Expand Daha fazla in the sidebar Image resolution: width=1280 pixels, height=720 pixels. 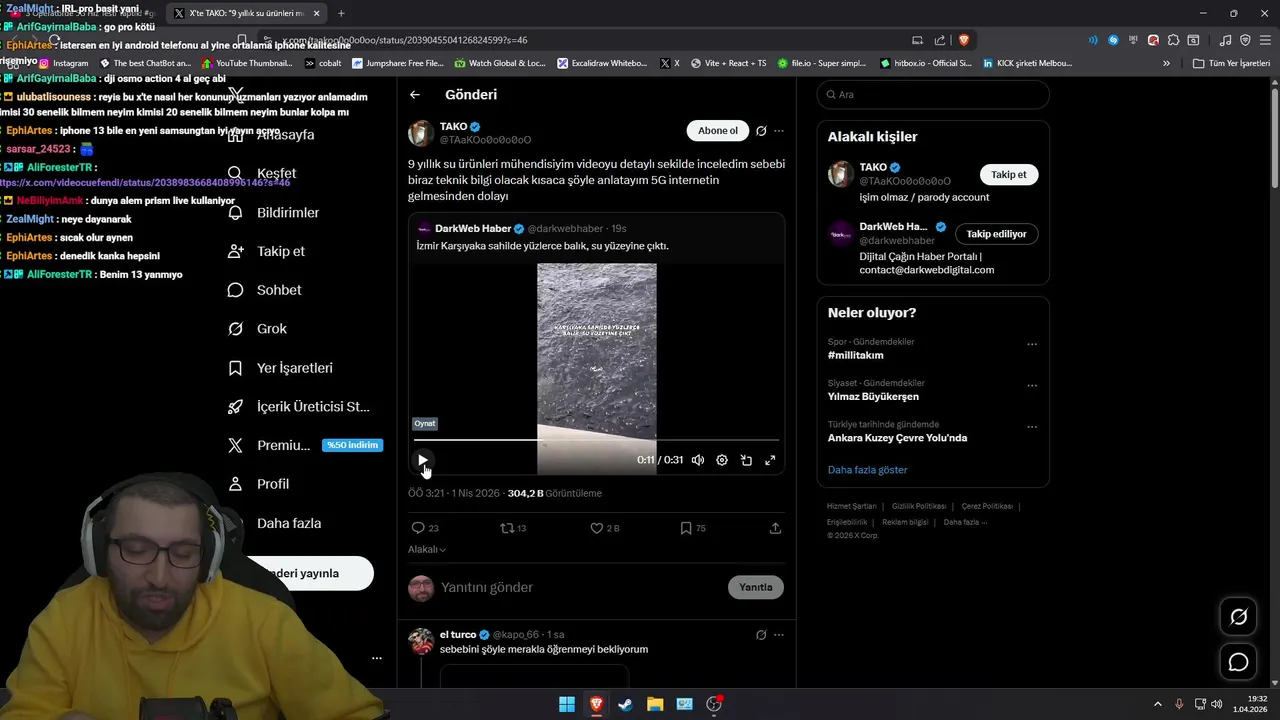click(x=274, y=523)
